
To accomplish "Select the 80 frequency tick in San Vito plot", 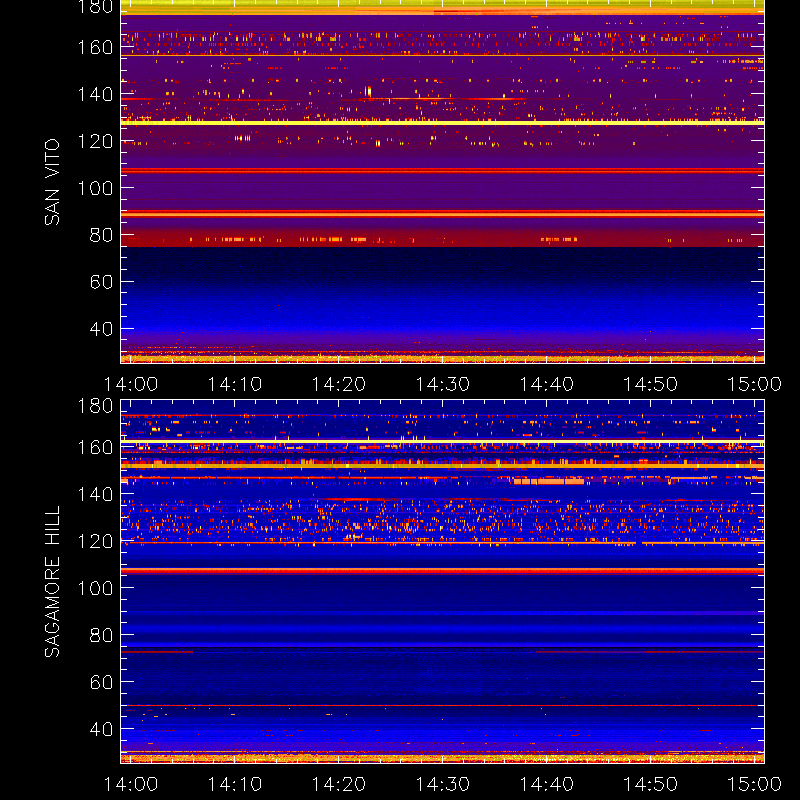I will [101, 235].
